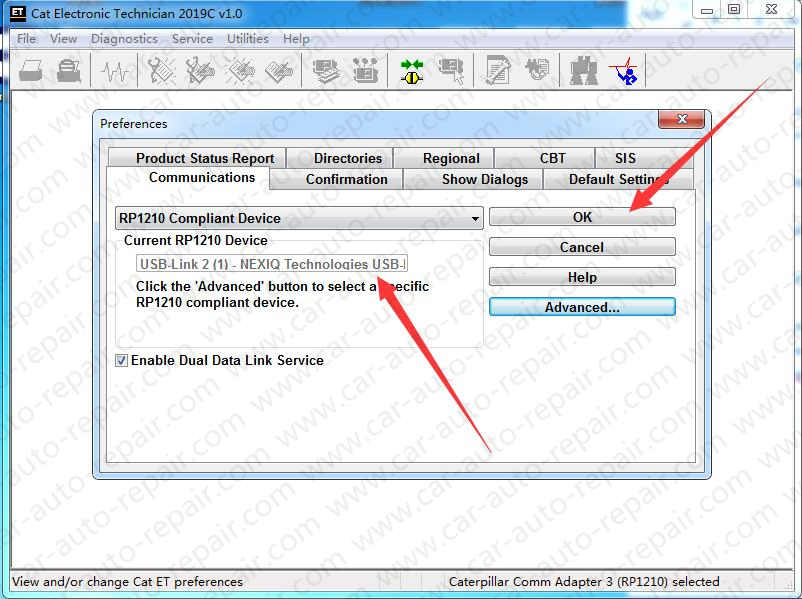Open the RP1210 Compliant Device dropdown
Viewport: 802px width, 599px height.
click(299, 218)
